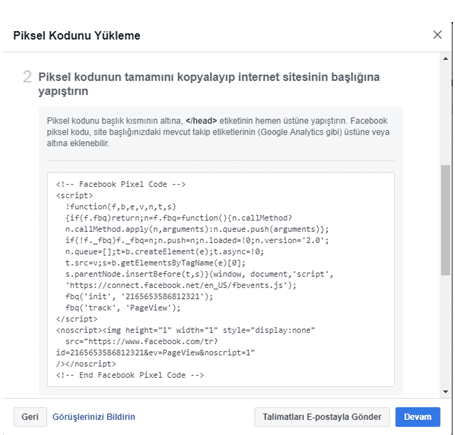Click the Facebook Pixel Code comment line
This screenshot has height=435, width=455.
121,184
